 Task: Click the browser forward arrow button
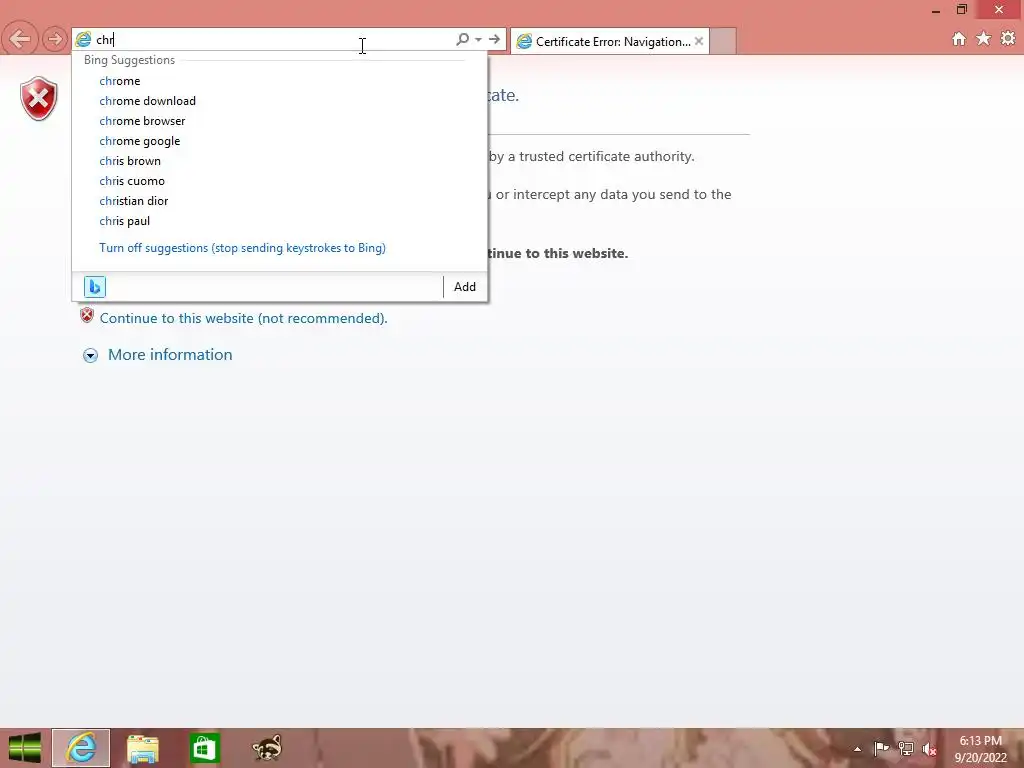(x=55, y=39)
